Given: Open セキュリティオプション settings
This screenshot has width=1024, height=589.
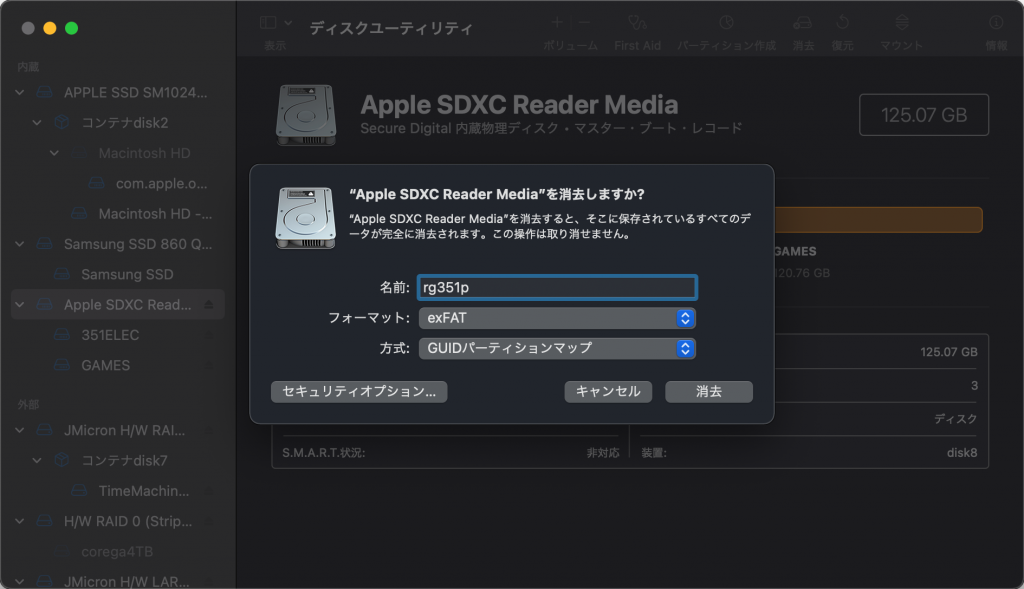Looking at the screenshot, I should point(359,391).
